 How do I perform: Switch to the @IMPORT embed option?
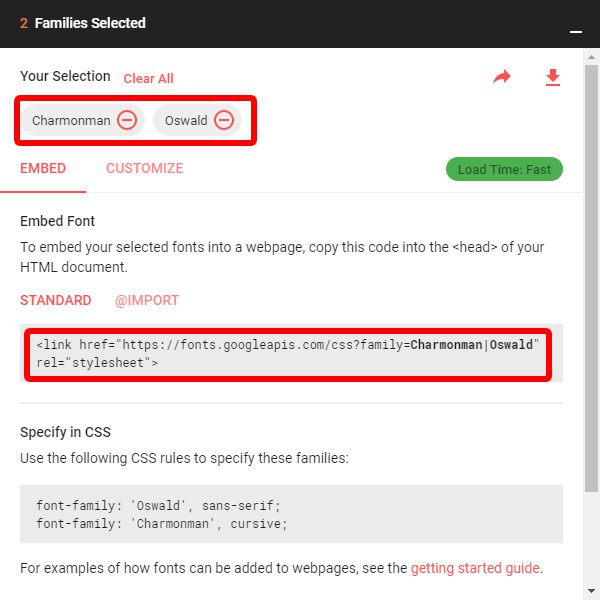coord(147,300)
